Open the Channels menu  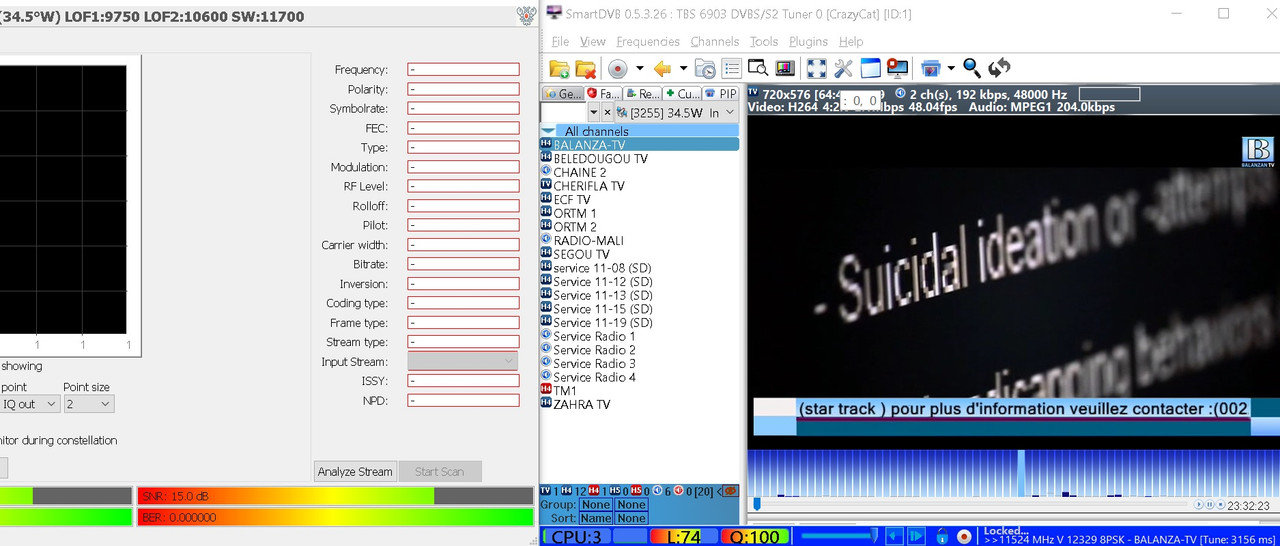point(714,41)
